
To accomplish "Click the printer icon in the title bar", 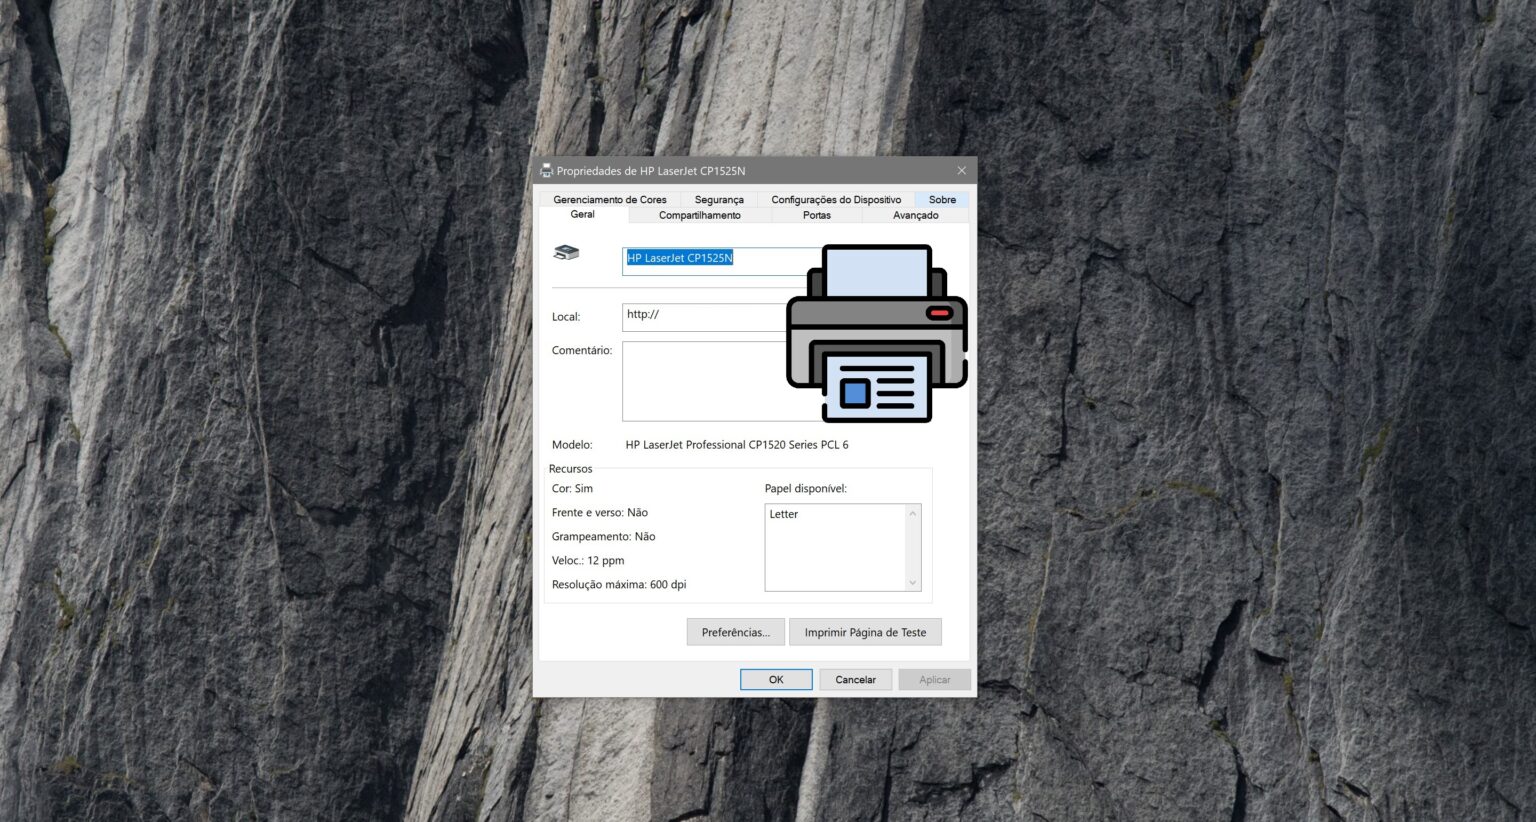I will tap(546, 170).
